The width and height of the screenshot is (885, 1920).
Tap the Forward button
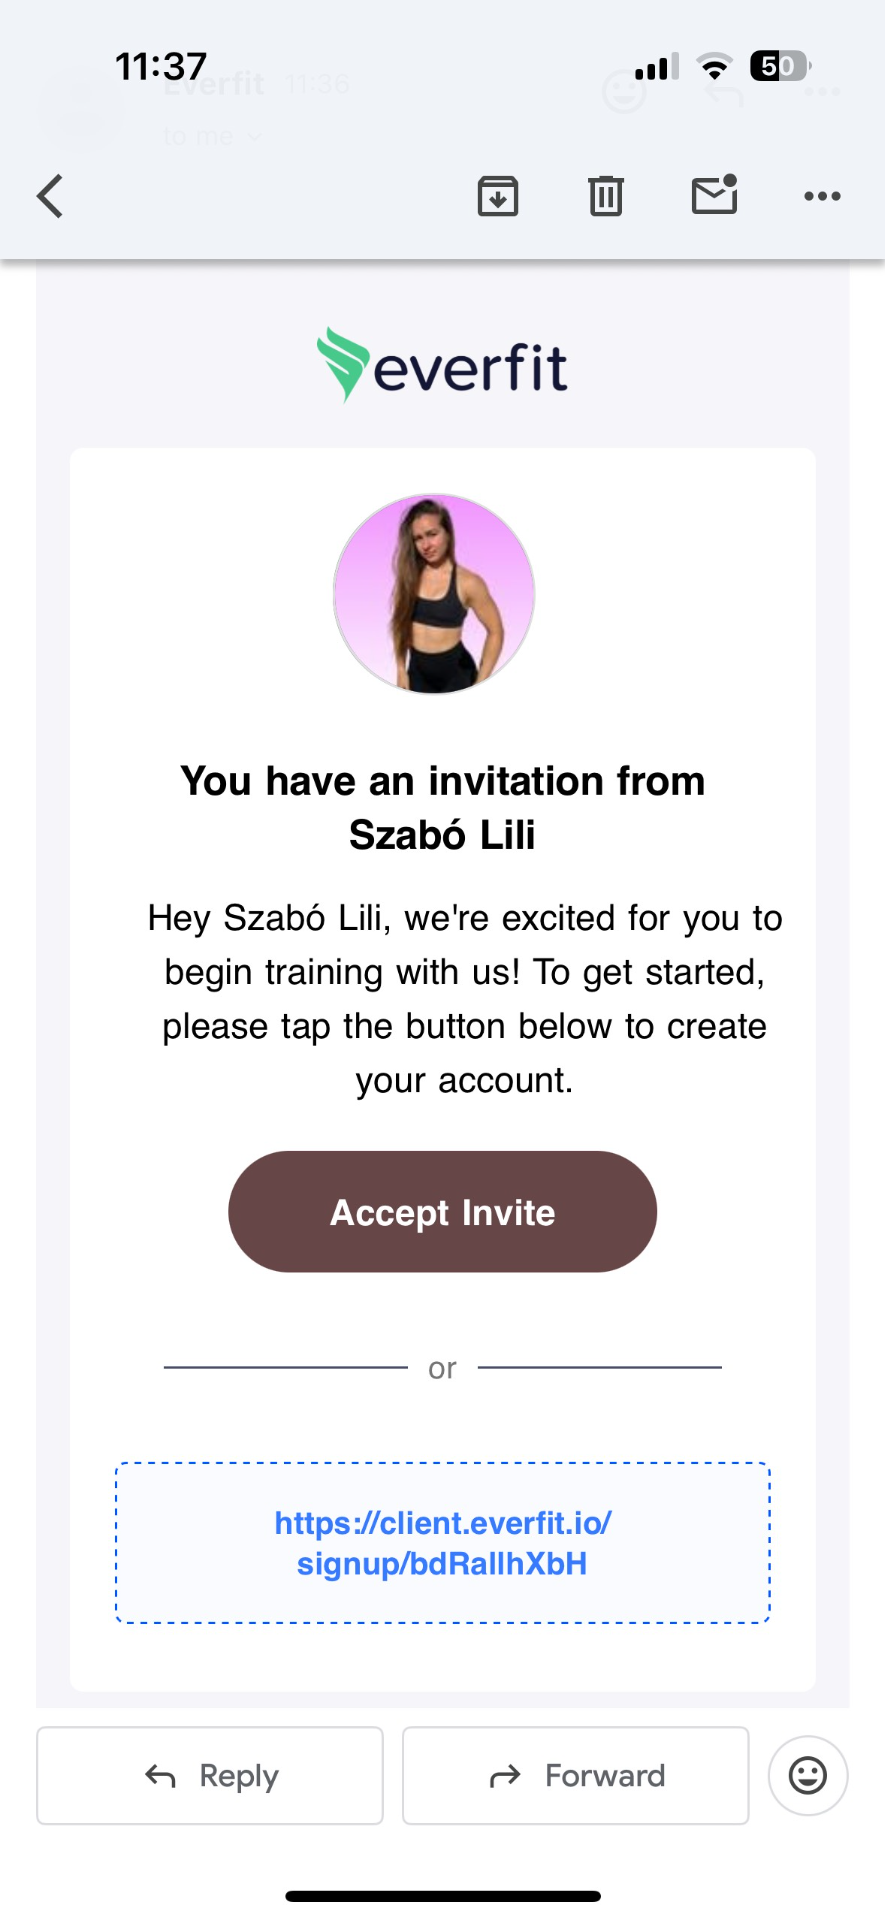click(x=575, y=1775)
